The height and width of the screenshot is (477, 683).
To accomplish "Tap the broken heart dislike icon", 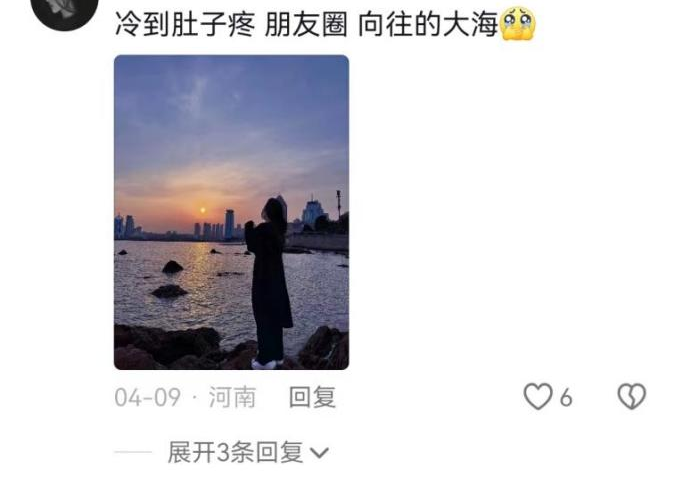I will [x=632, y=396].
